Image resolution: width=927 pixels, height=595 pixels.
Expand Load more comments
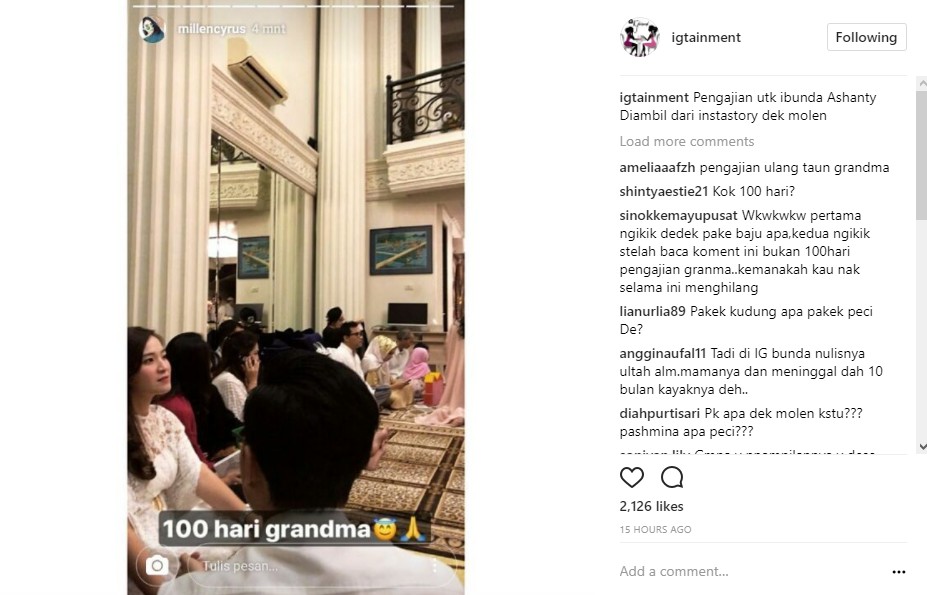[x=686, y=141]
